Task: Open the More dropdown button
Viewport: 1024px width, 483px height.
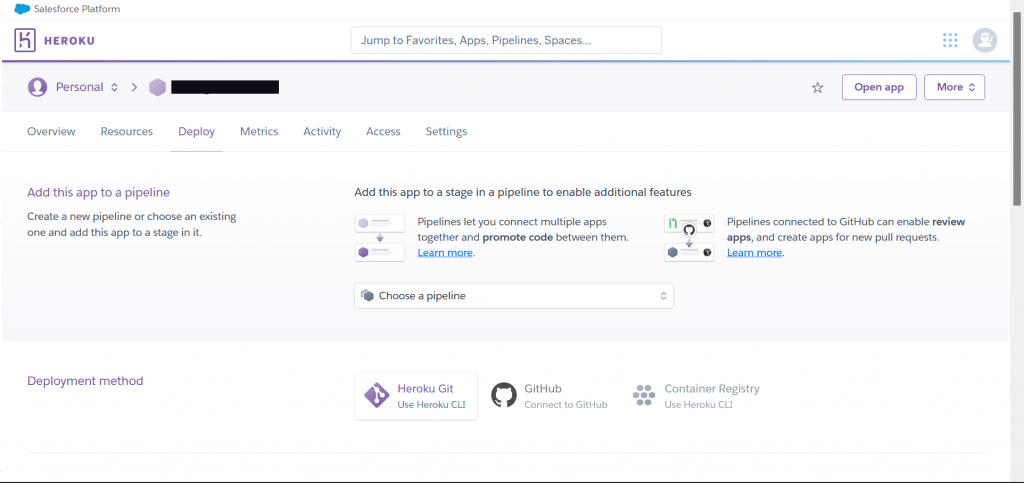Action: coord(955,87)
